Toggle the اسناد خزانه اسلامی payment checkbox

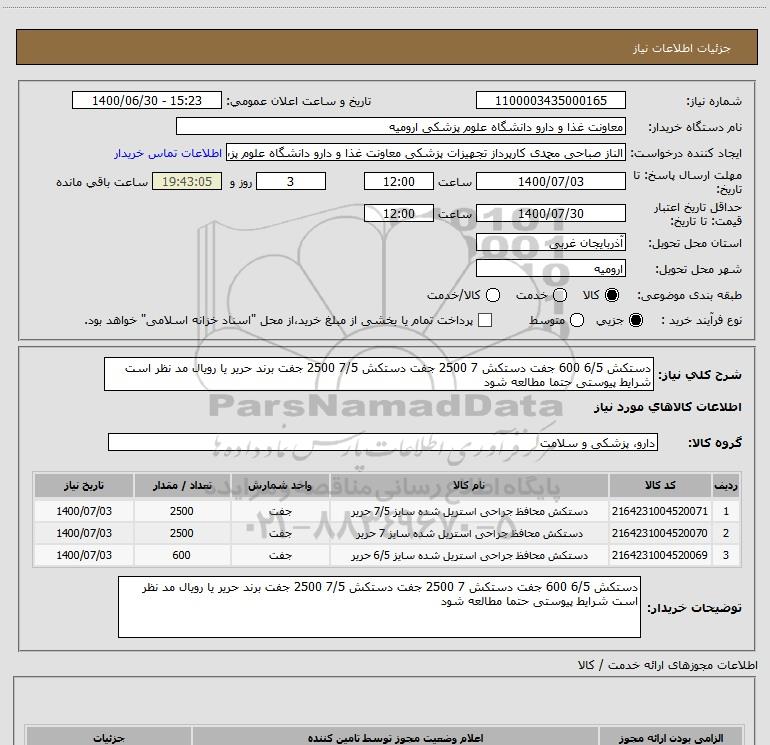pyautogui.click(x=486, y=320)
